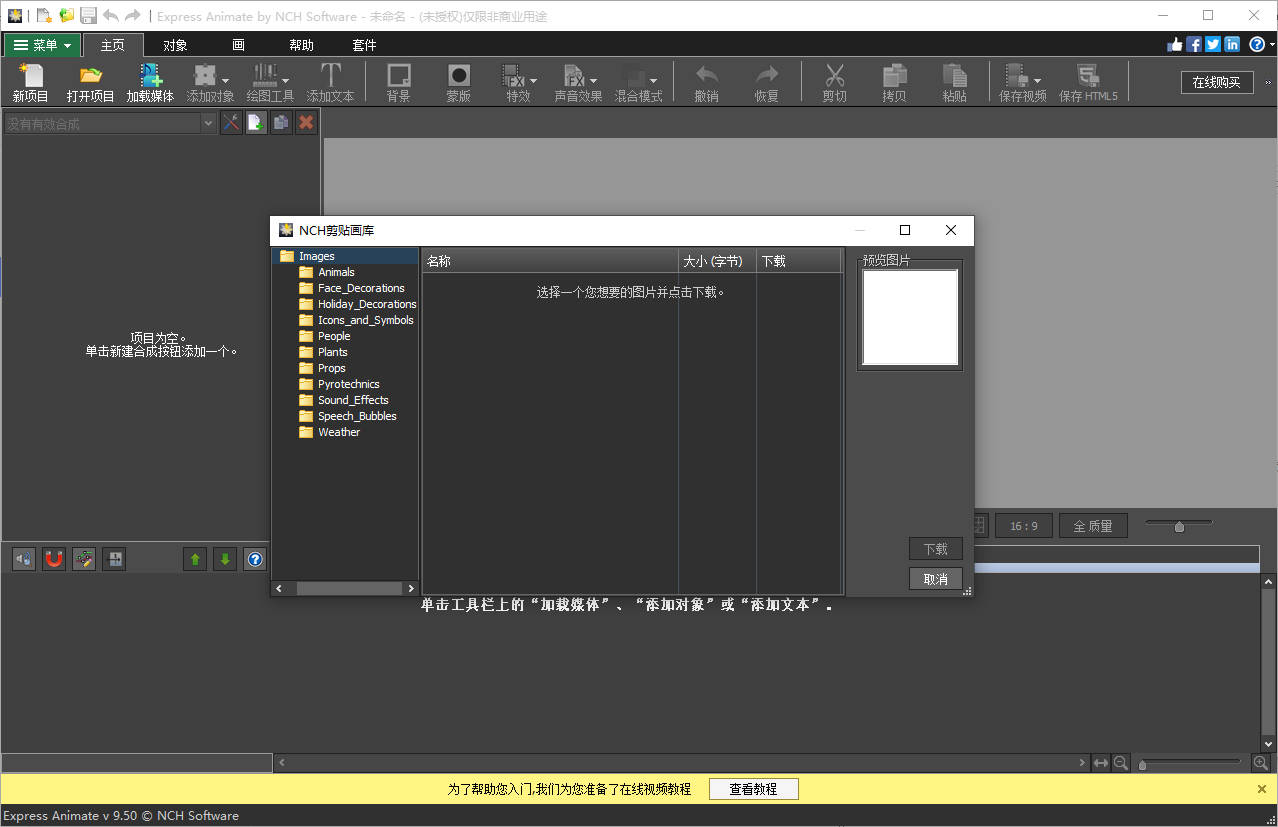Switch to the 套件 tab
Viewport: 1278px width, 827px height.
pos(364,45)
